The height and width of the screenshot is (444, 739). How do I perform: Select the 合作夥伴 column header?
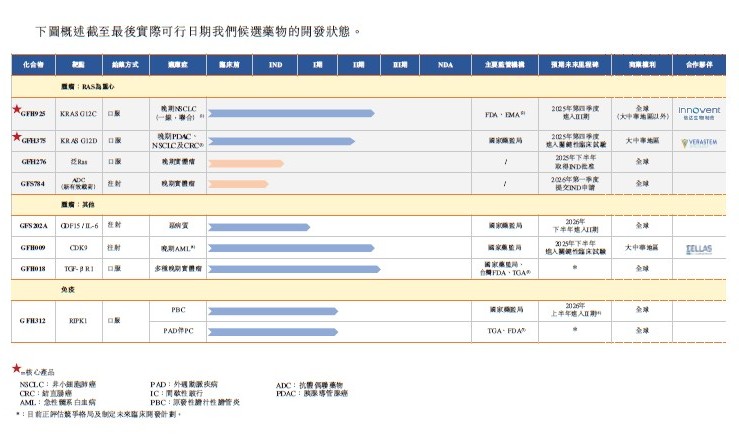point(699,65)
